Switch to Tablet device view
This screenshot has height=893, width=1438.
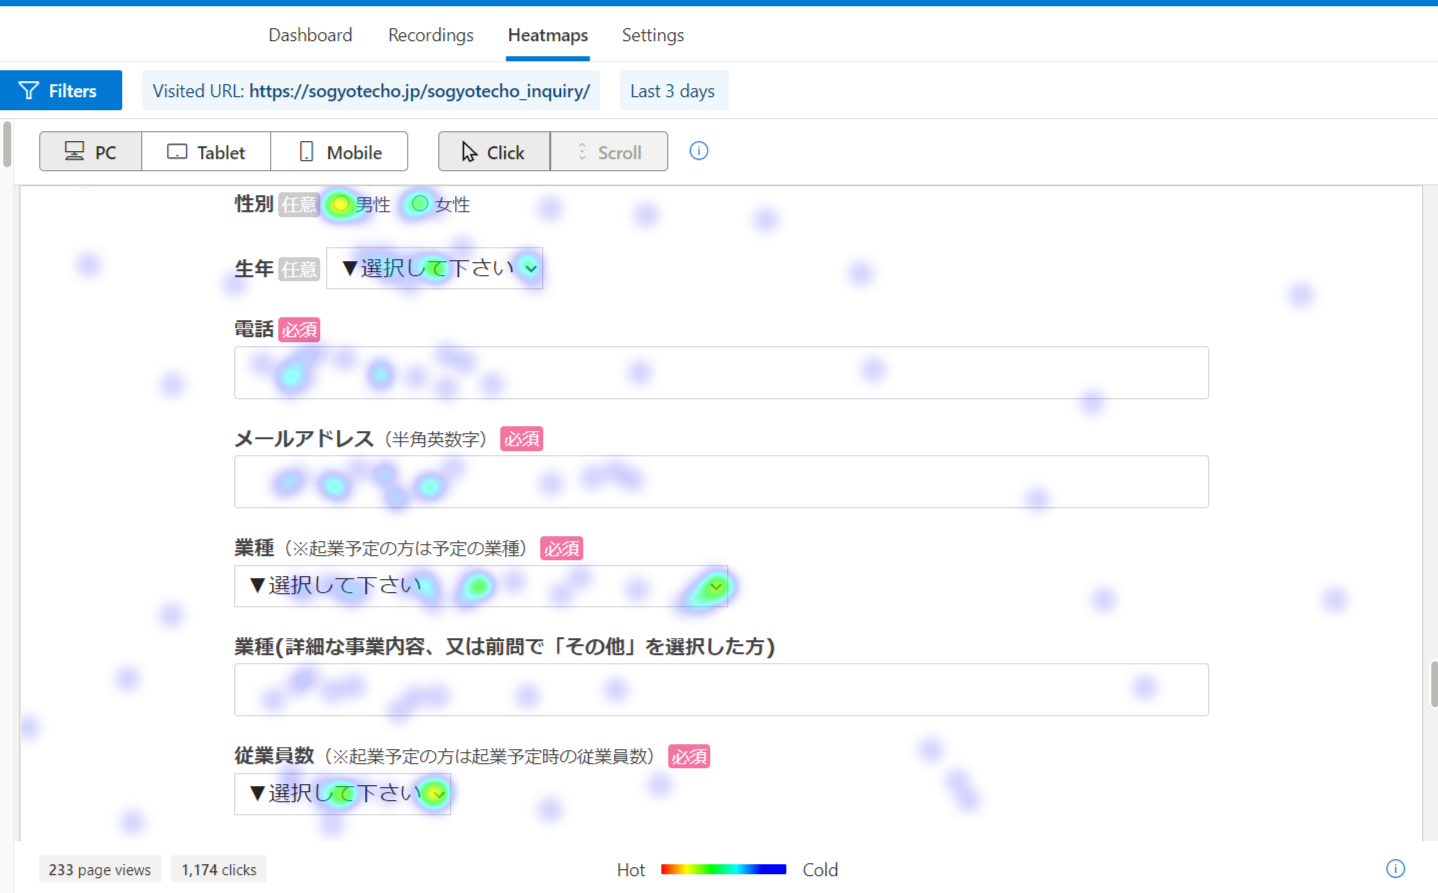click(206, 152)
